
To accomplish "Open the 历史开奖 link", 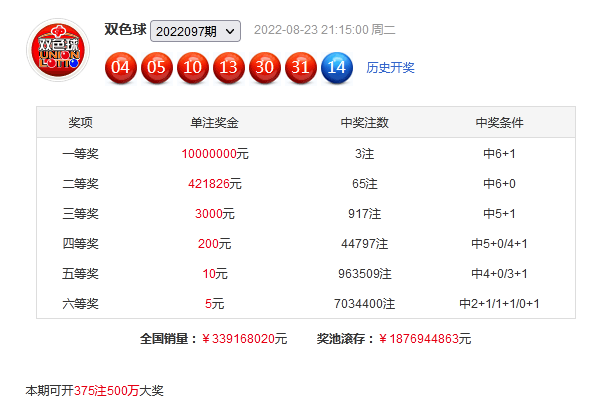I will tap(390, 68).
